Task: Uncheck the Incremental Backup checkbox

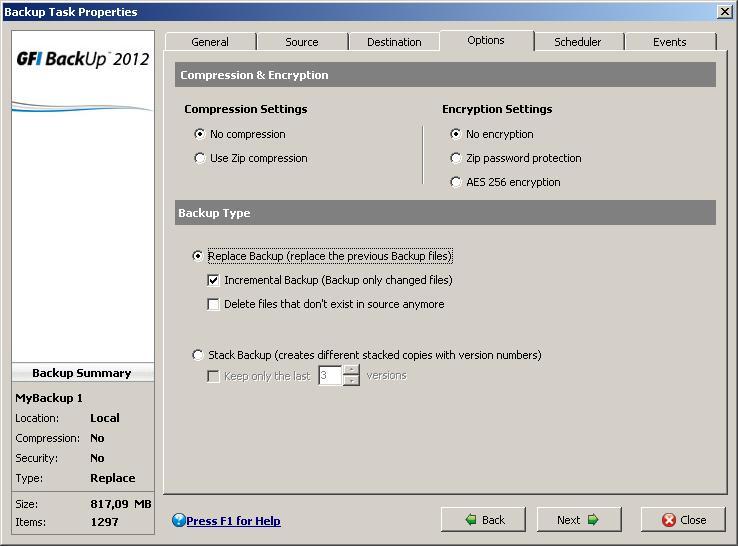Action: [213, 280]
